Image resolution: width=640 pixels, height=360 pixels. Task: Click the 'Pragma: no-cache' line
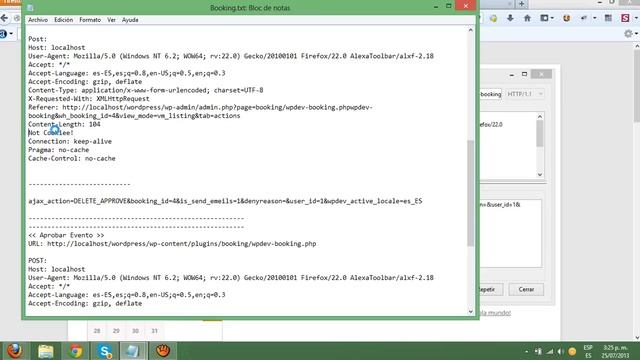58,150
